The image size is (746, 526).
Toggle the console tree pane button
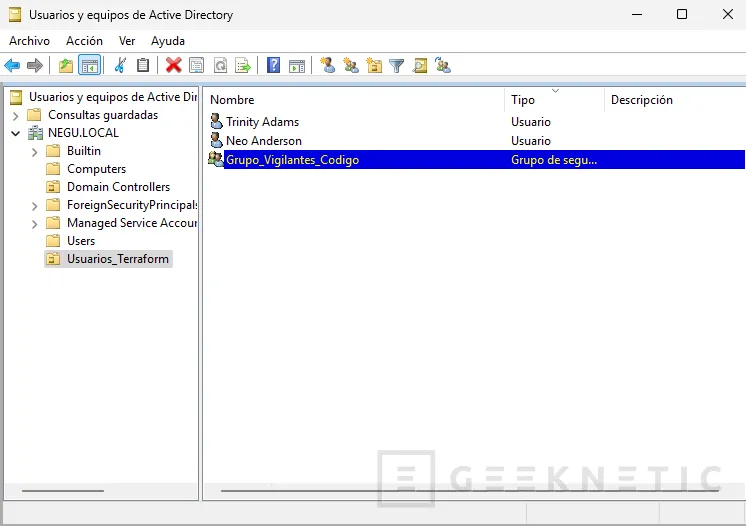pyautogui.click(x=89, y=65)
